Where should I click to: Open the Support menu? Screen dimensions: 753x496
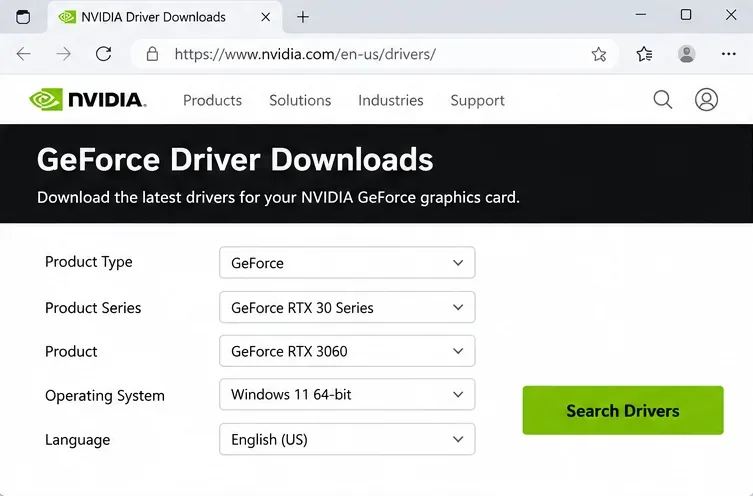coord(477,100)
